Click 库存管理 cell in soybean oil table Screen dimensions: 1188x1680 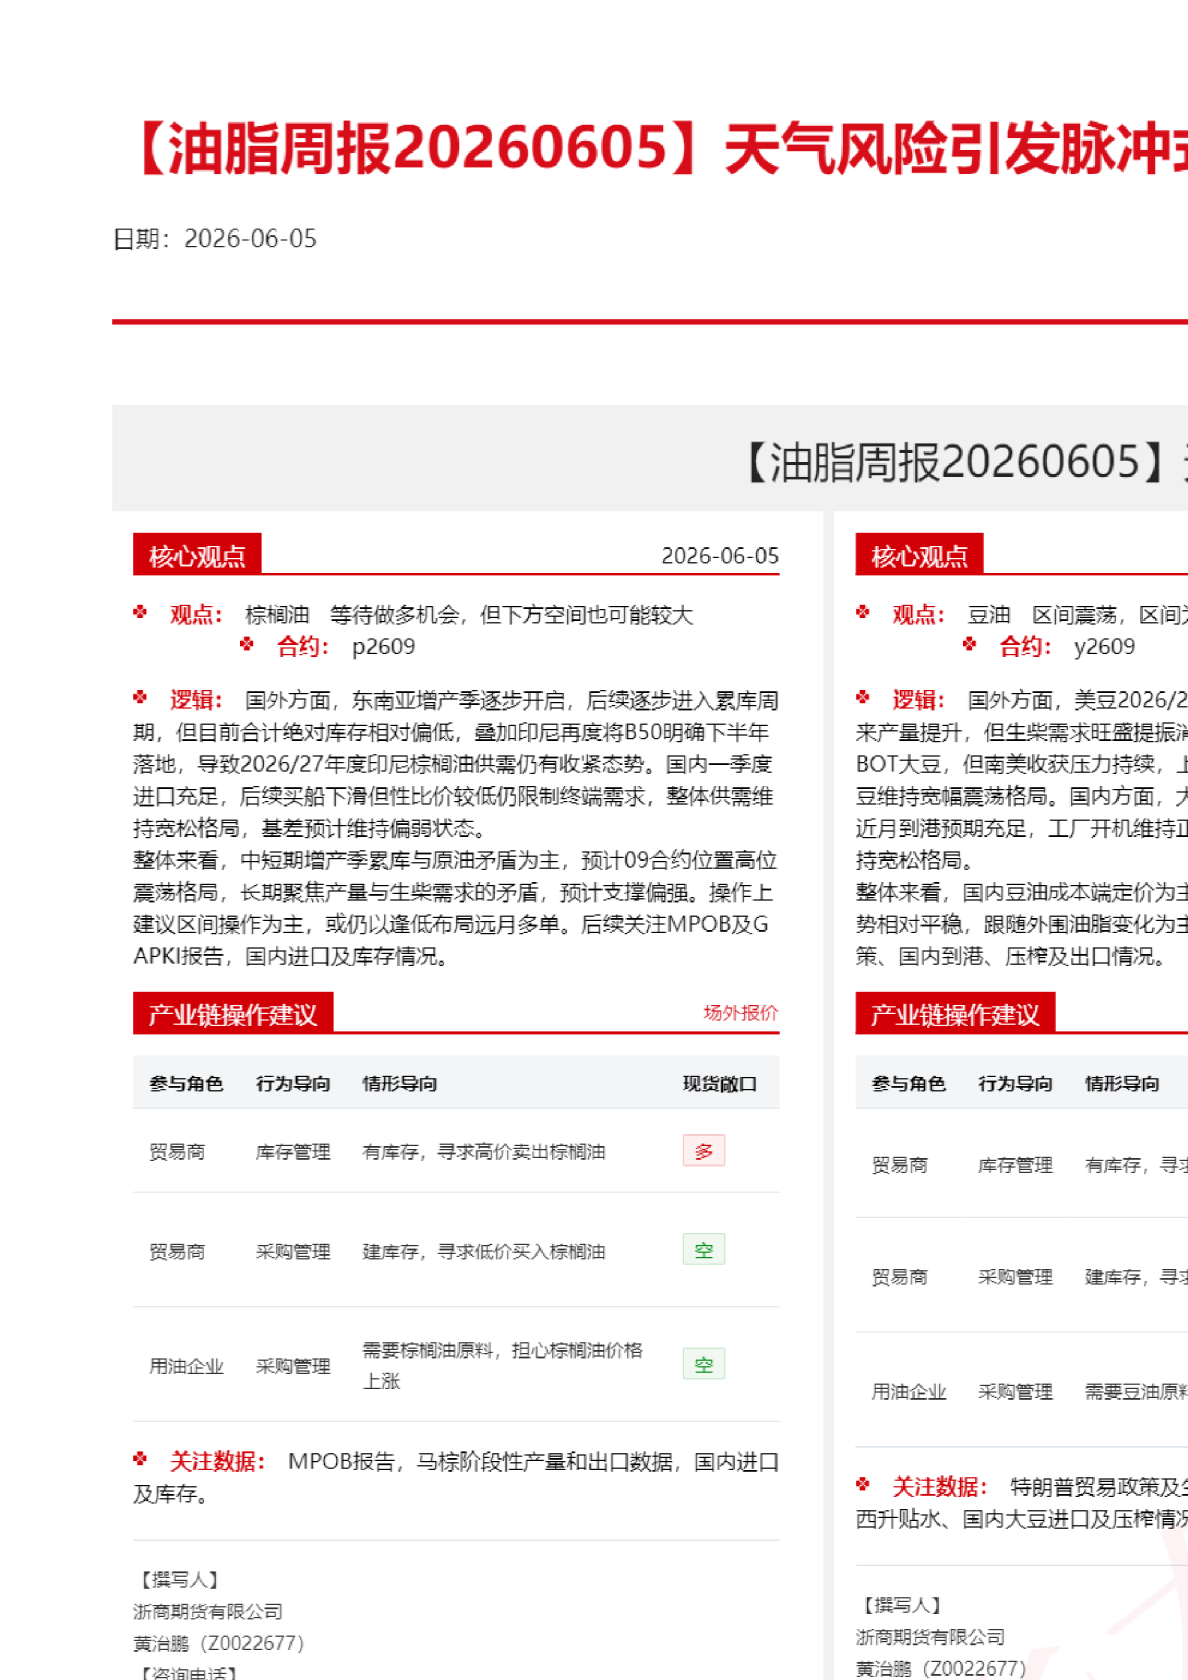coord(1016,1165)
